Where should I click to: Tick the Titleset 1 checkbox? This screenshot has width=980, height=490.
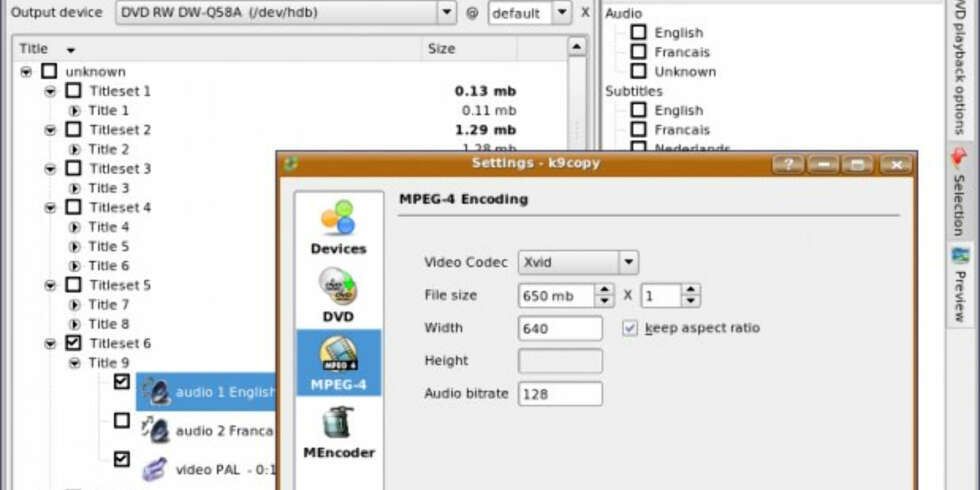[73, 91]
